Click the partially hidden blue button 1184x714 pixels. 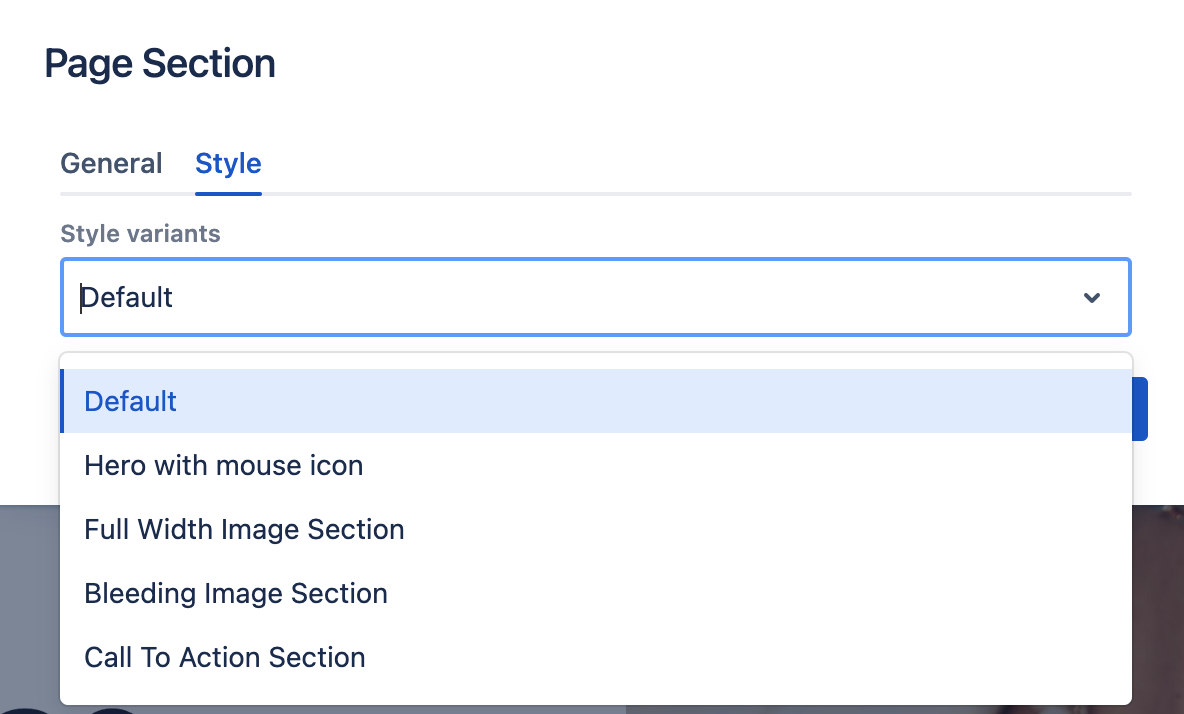[x=1140, y=409]
